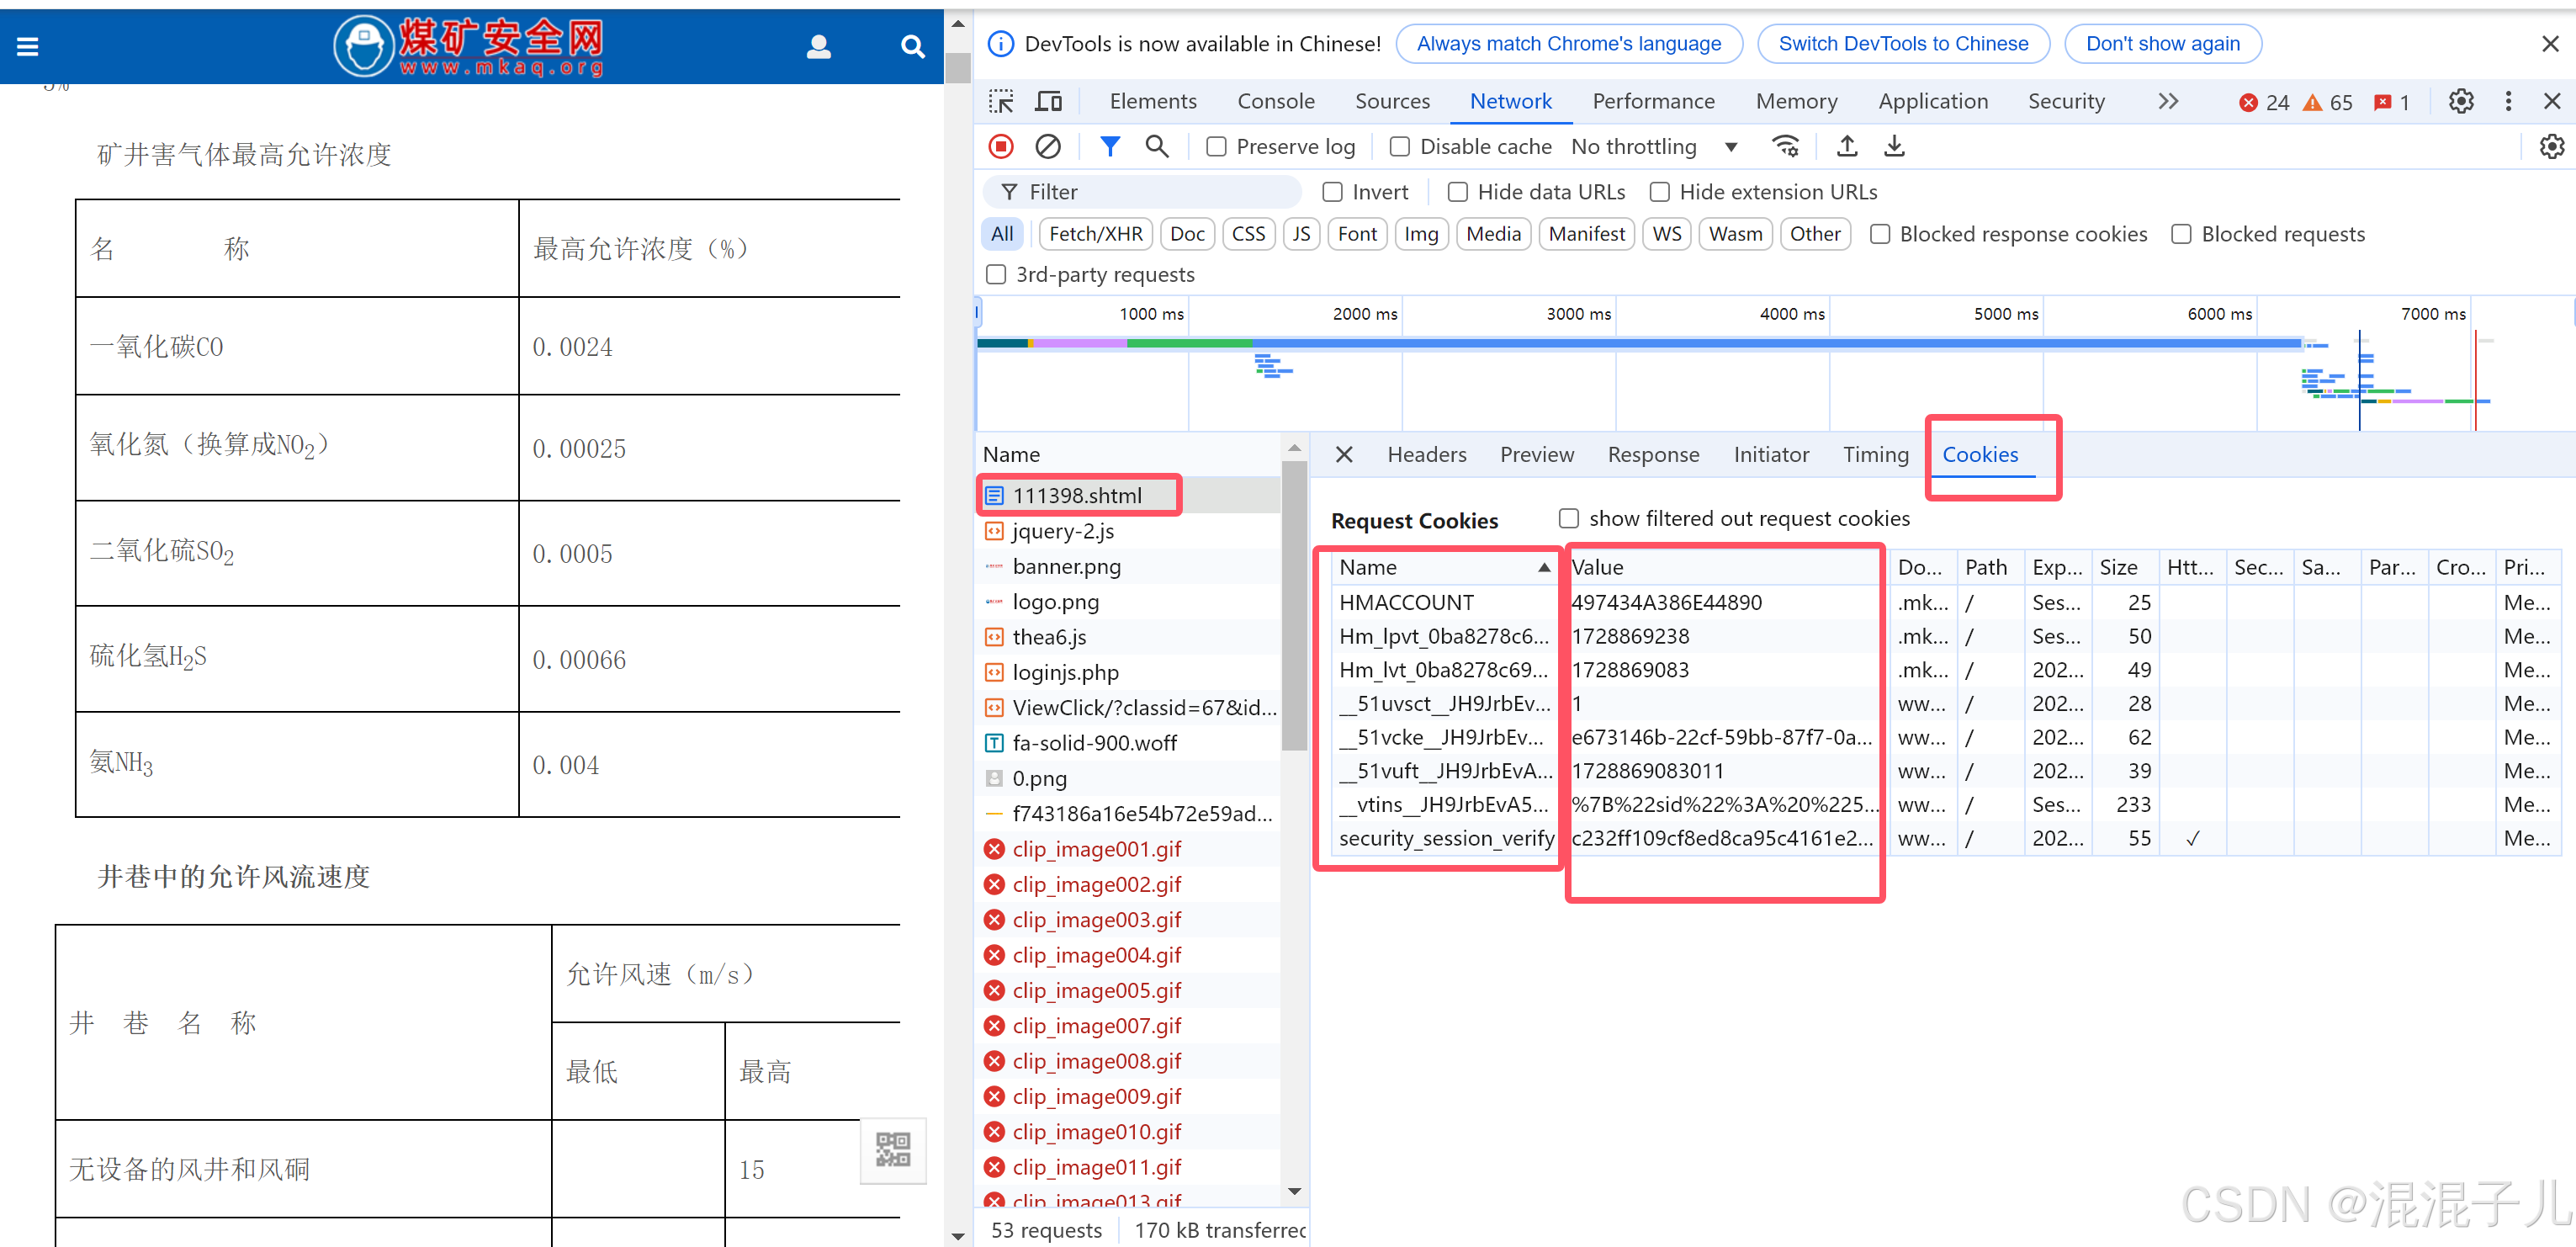The width and height of the screenshot is (2576, 1247).
Task: Sort cookies by Name column arrow
Action: pyautogui.click(x=1544, y=567)
